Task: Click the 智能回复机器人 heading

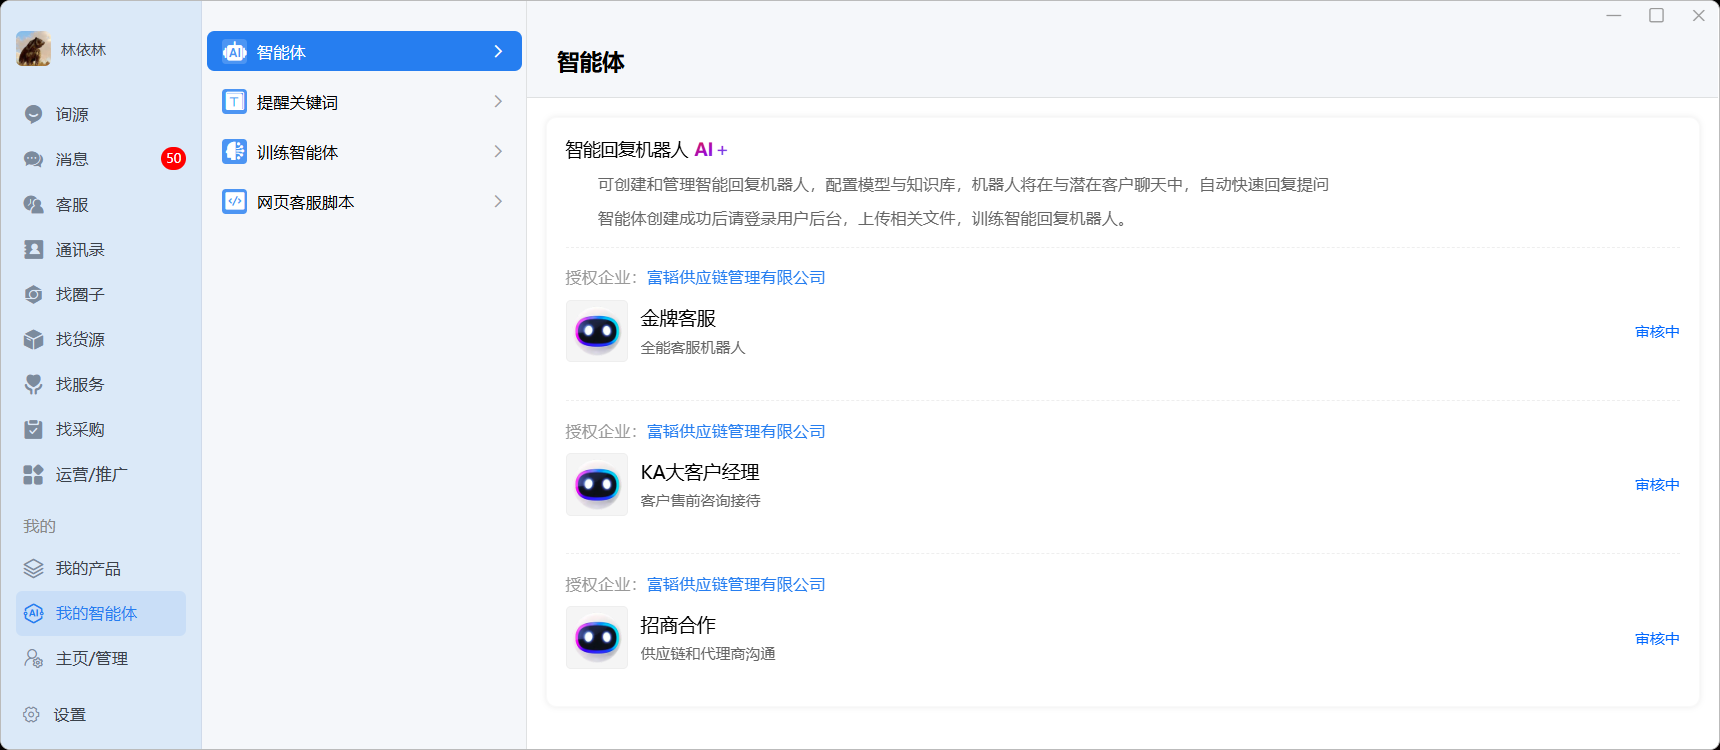Action: tap(627, 150)
